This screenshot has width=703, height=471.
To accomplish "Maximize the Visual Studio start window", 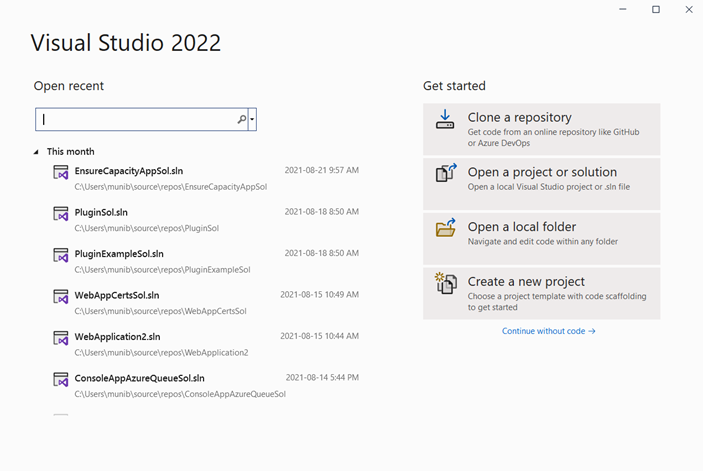I will [x=655, y=9].
